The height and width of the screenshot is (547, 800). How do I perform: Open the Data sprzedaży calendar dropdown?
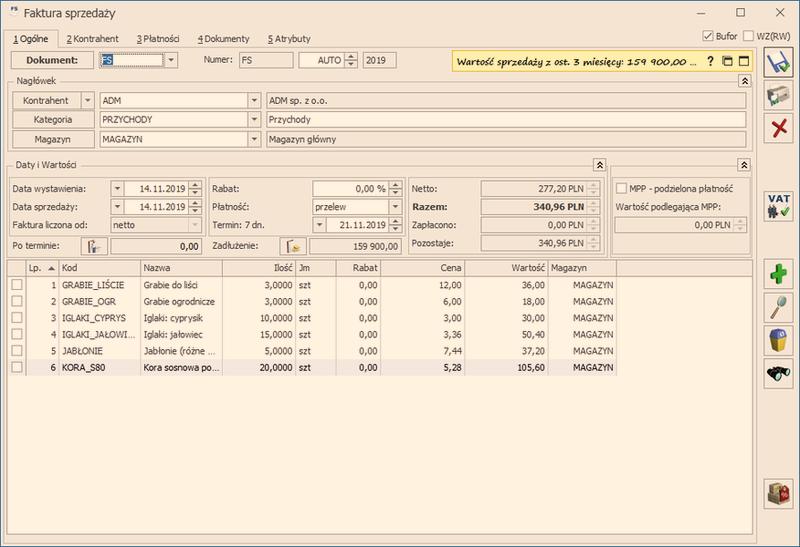pyautogui.click(x=117, y=207)
